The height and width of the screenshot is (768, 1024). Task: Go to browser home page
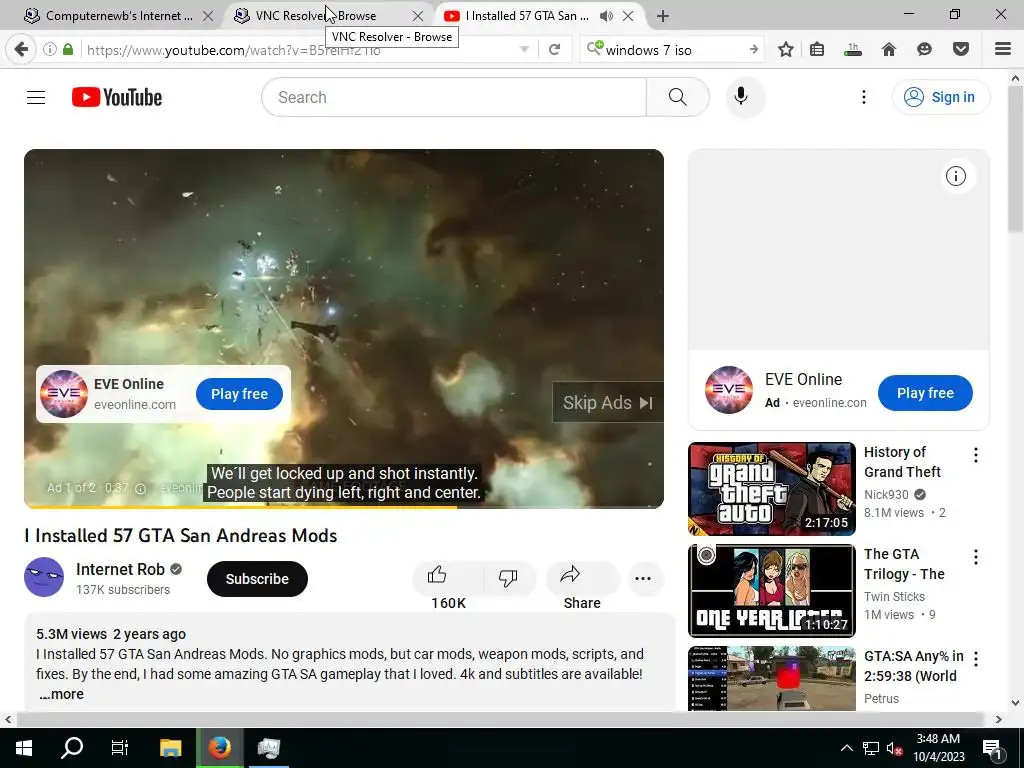[889, 49]
